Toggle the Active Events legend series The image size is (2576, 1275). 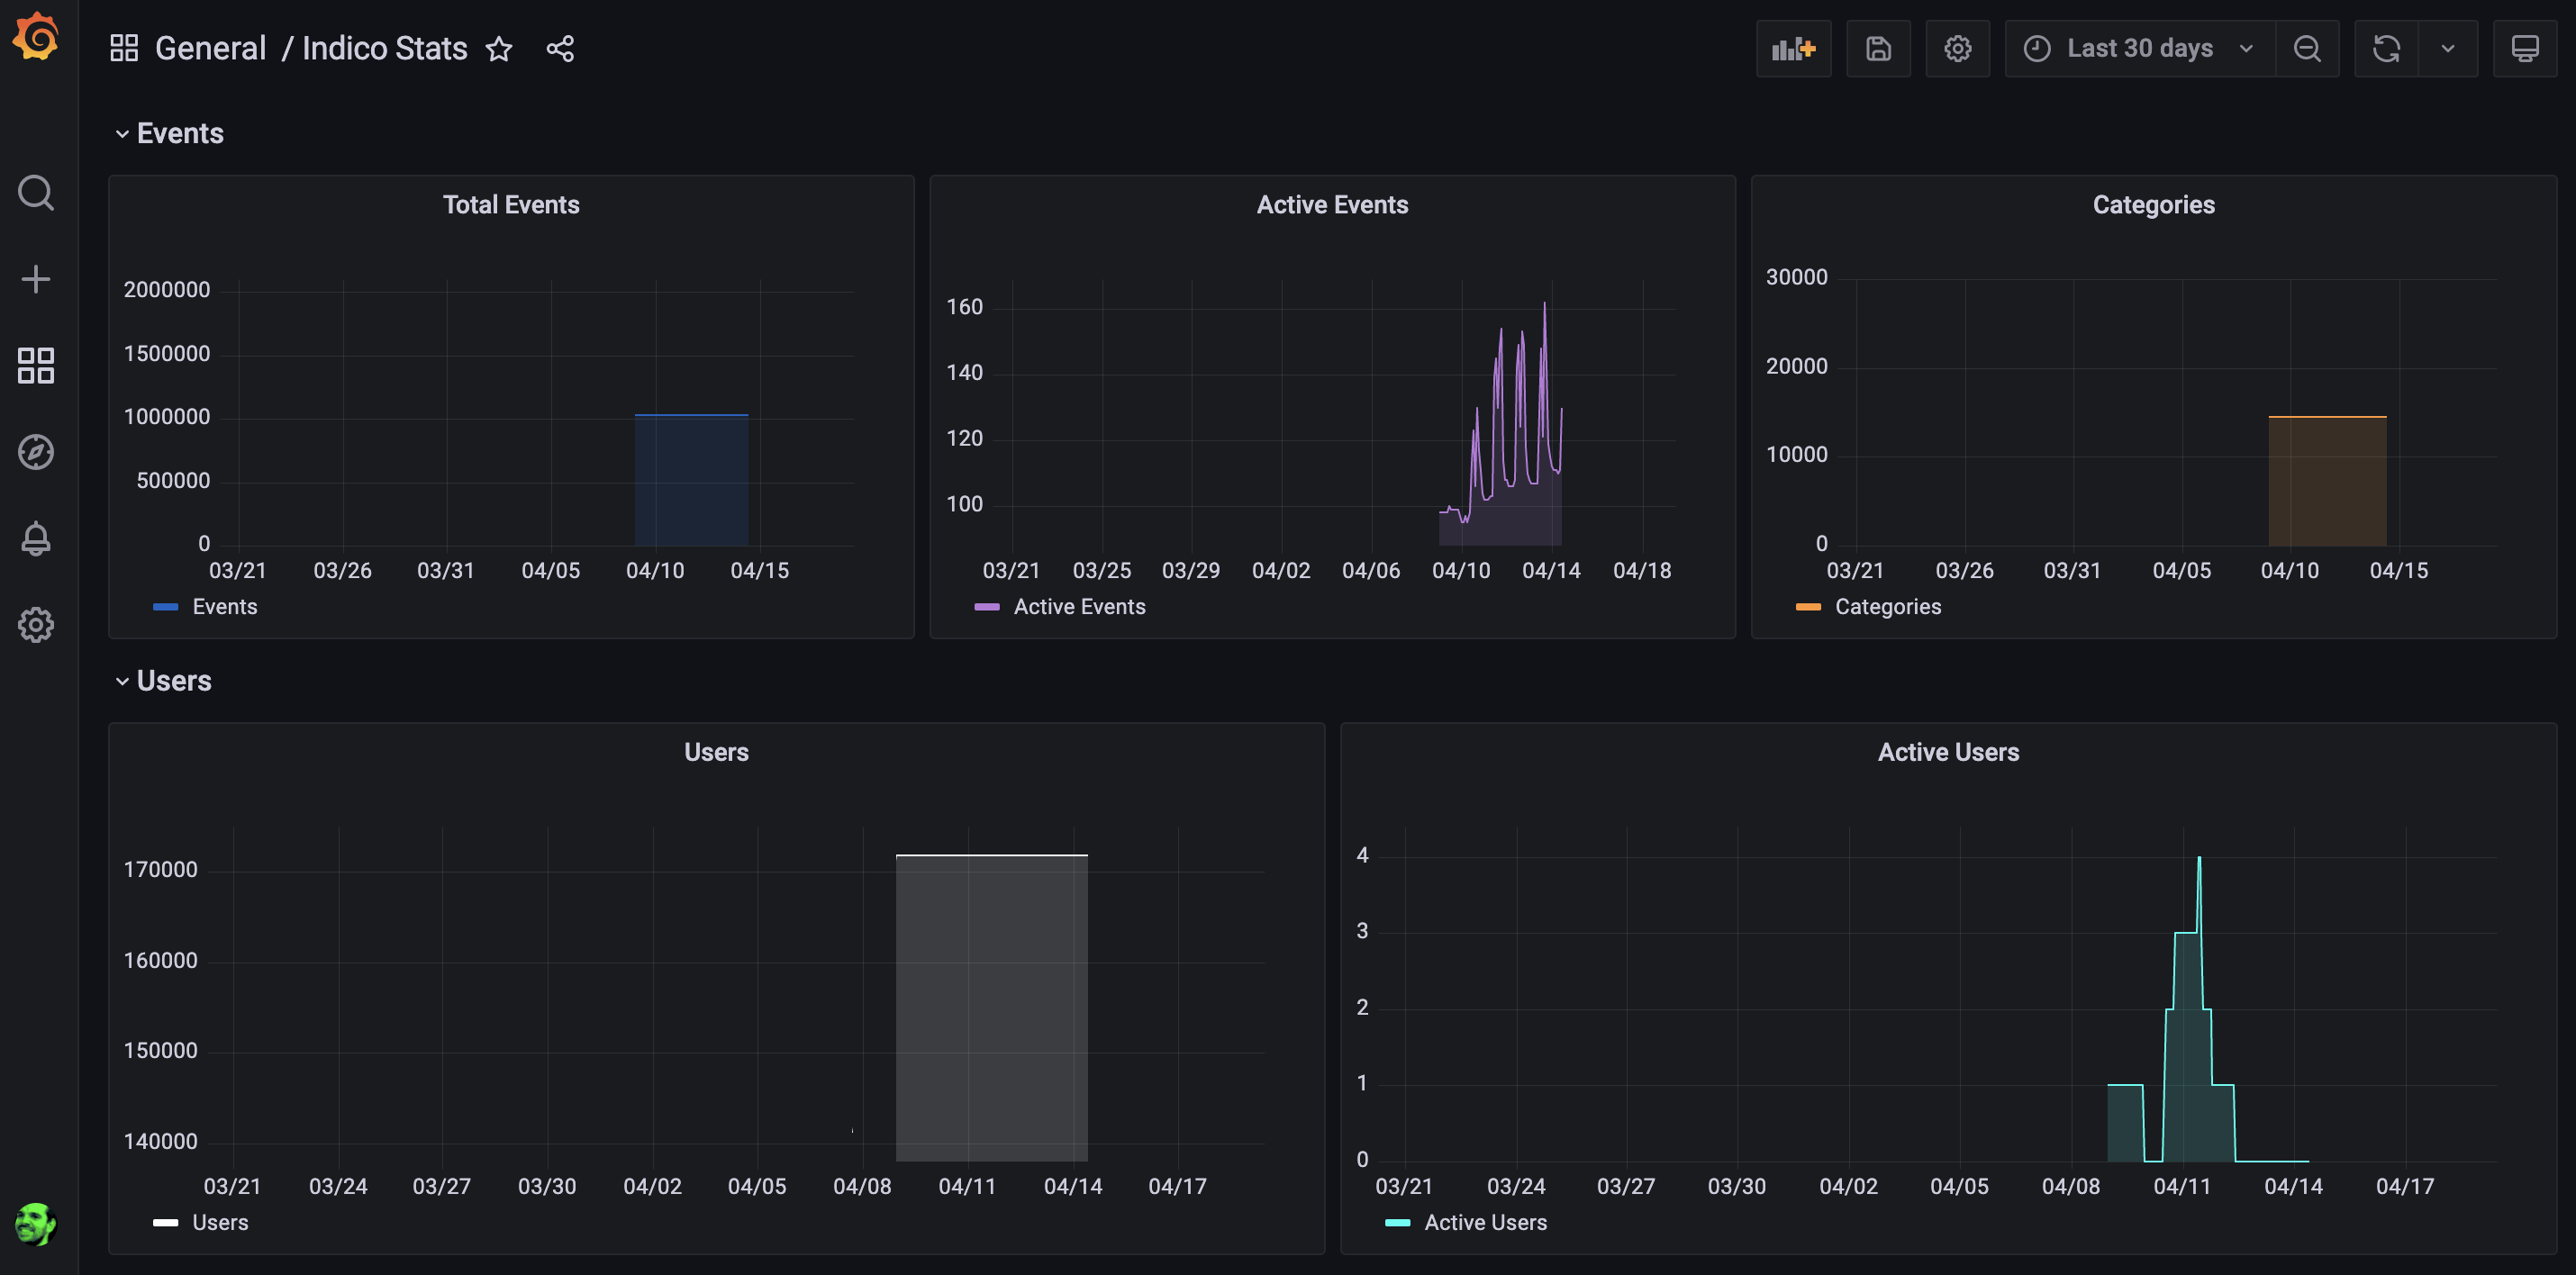coord(1078,607)
